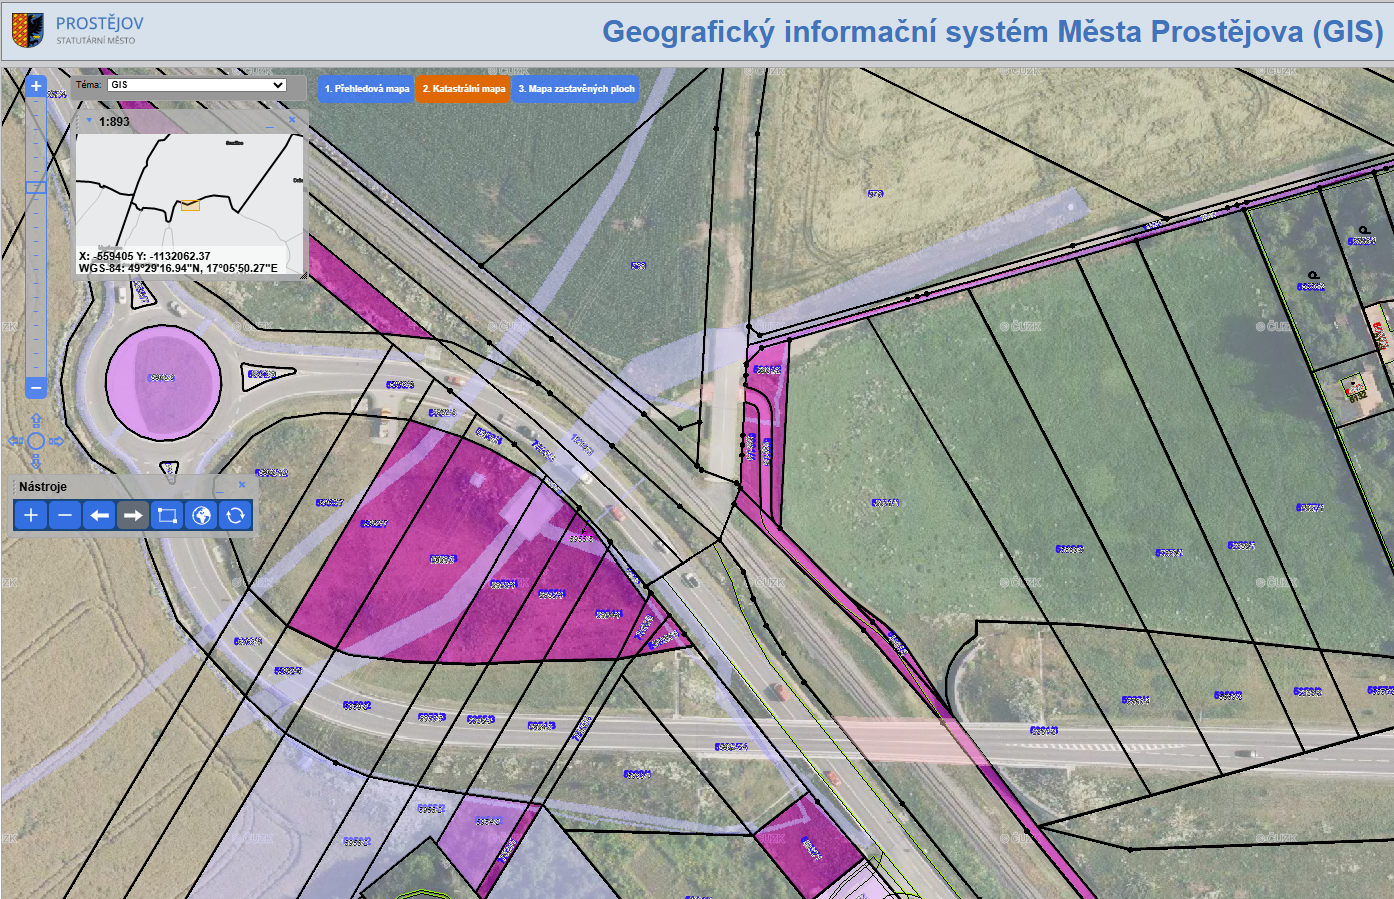
Task: Click the zoom slider handle
Action: (x=36, y=187)
